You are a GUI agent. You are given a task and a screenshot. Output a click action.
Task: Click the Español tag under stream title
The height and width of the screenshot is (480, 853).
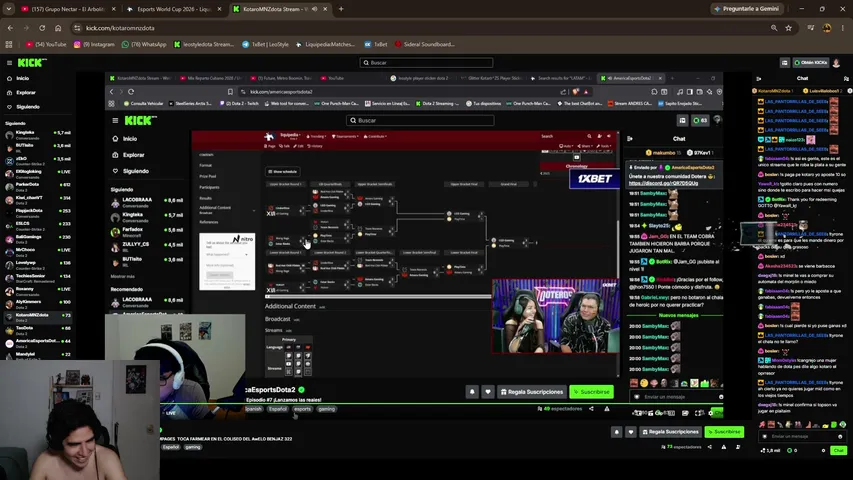tap(170, 447)
